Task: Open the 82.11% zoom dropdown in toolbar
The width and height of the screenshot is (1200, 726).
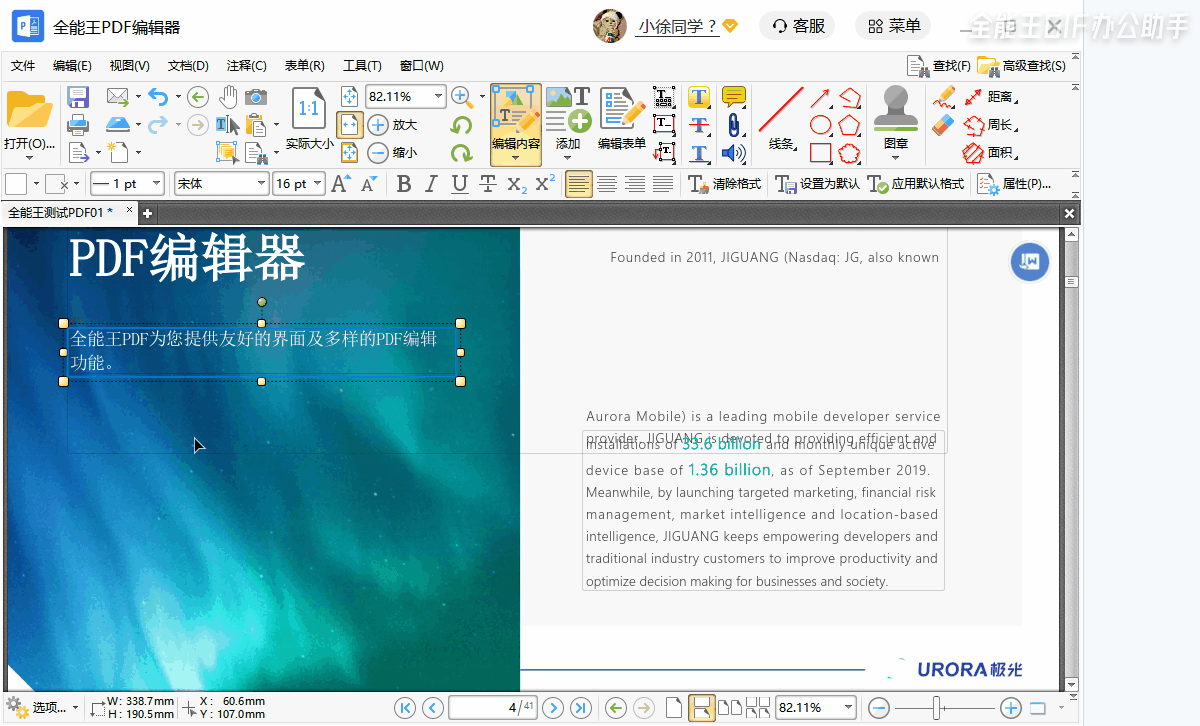Action: [437, 97]
